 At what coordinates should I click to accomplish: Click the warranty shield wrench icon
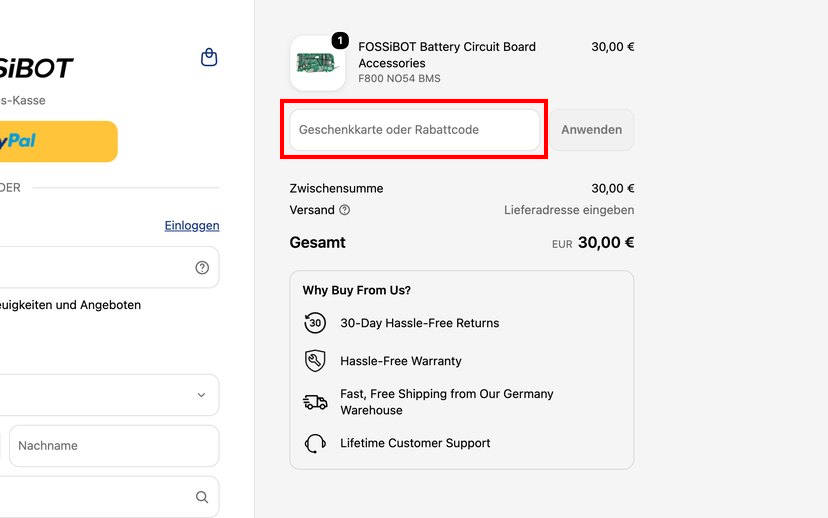click(x=315, y=361)
